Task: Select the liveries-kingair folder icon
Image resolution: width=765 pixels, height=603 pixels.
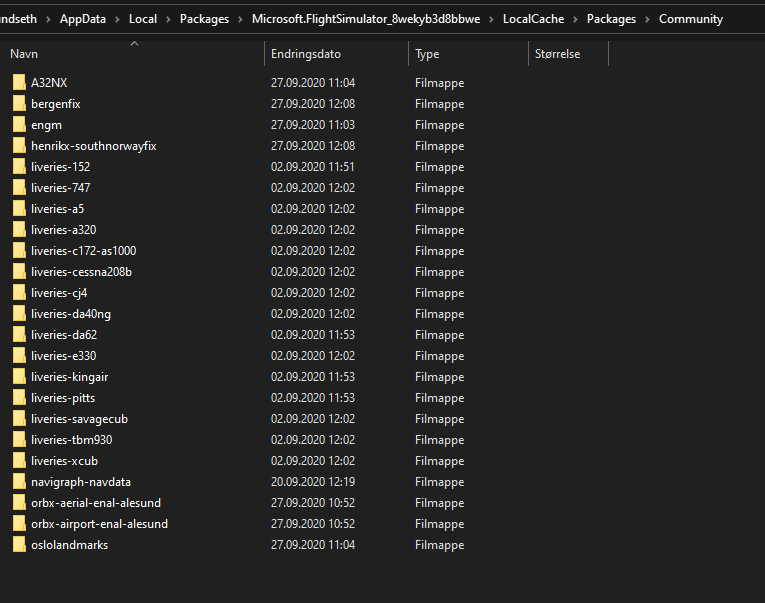Action: (19, 376)
